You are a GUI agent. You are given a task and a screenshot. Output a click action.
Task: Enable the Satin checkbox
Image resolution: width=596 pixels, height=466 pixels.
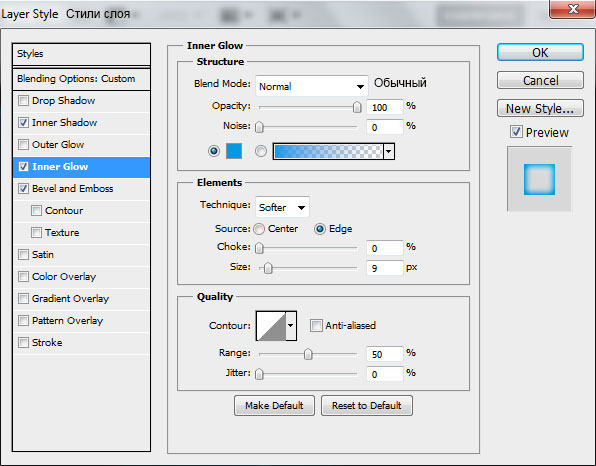coord(24,255)
